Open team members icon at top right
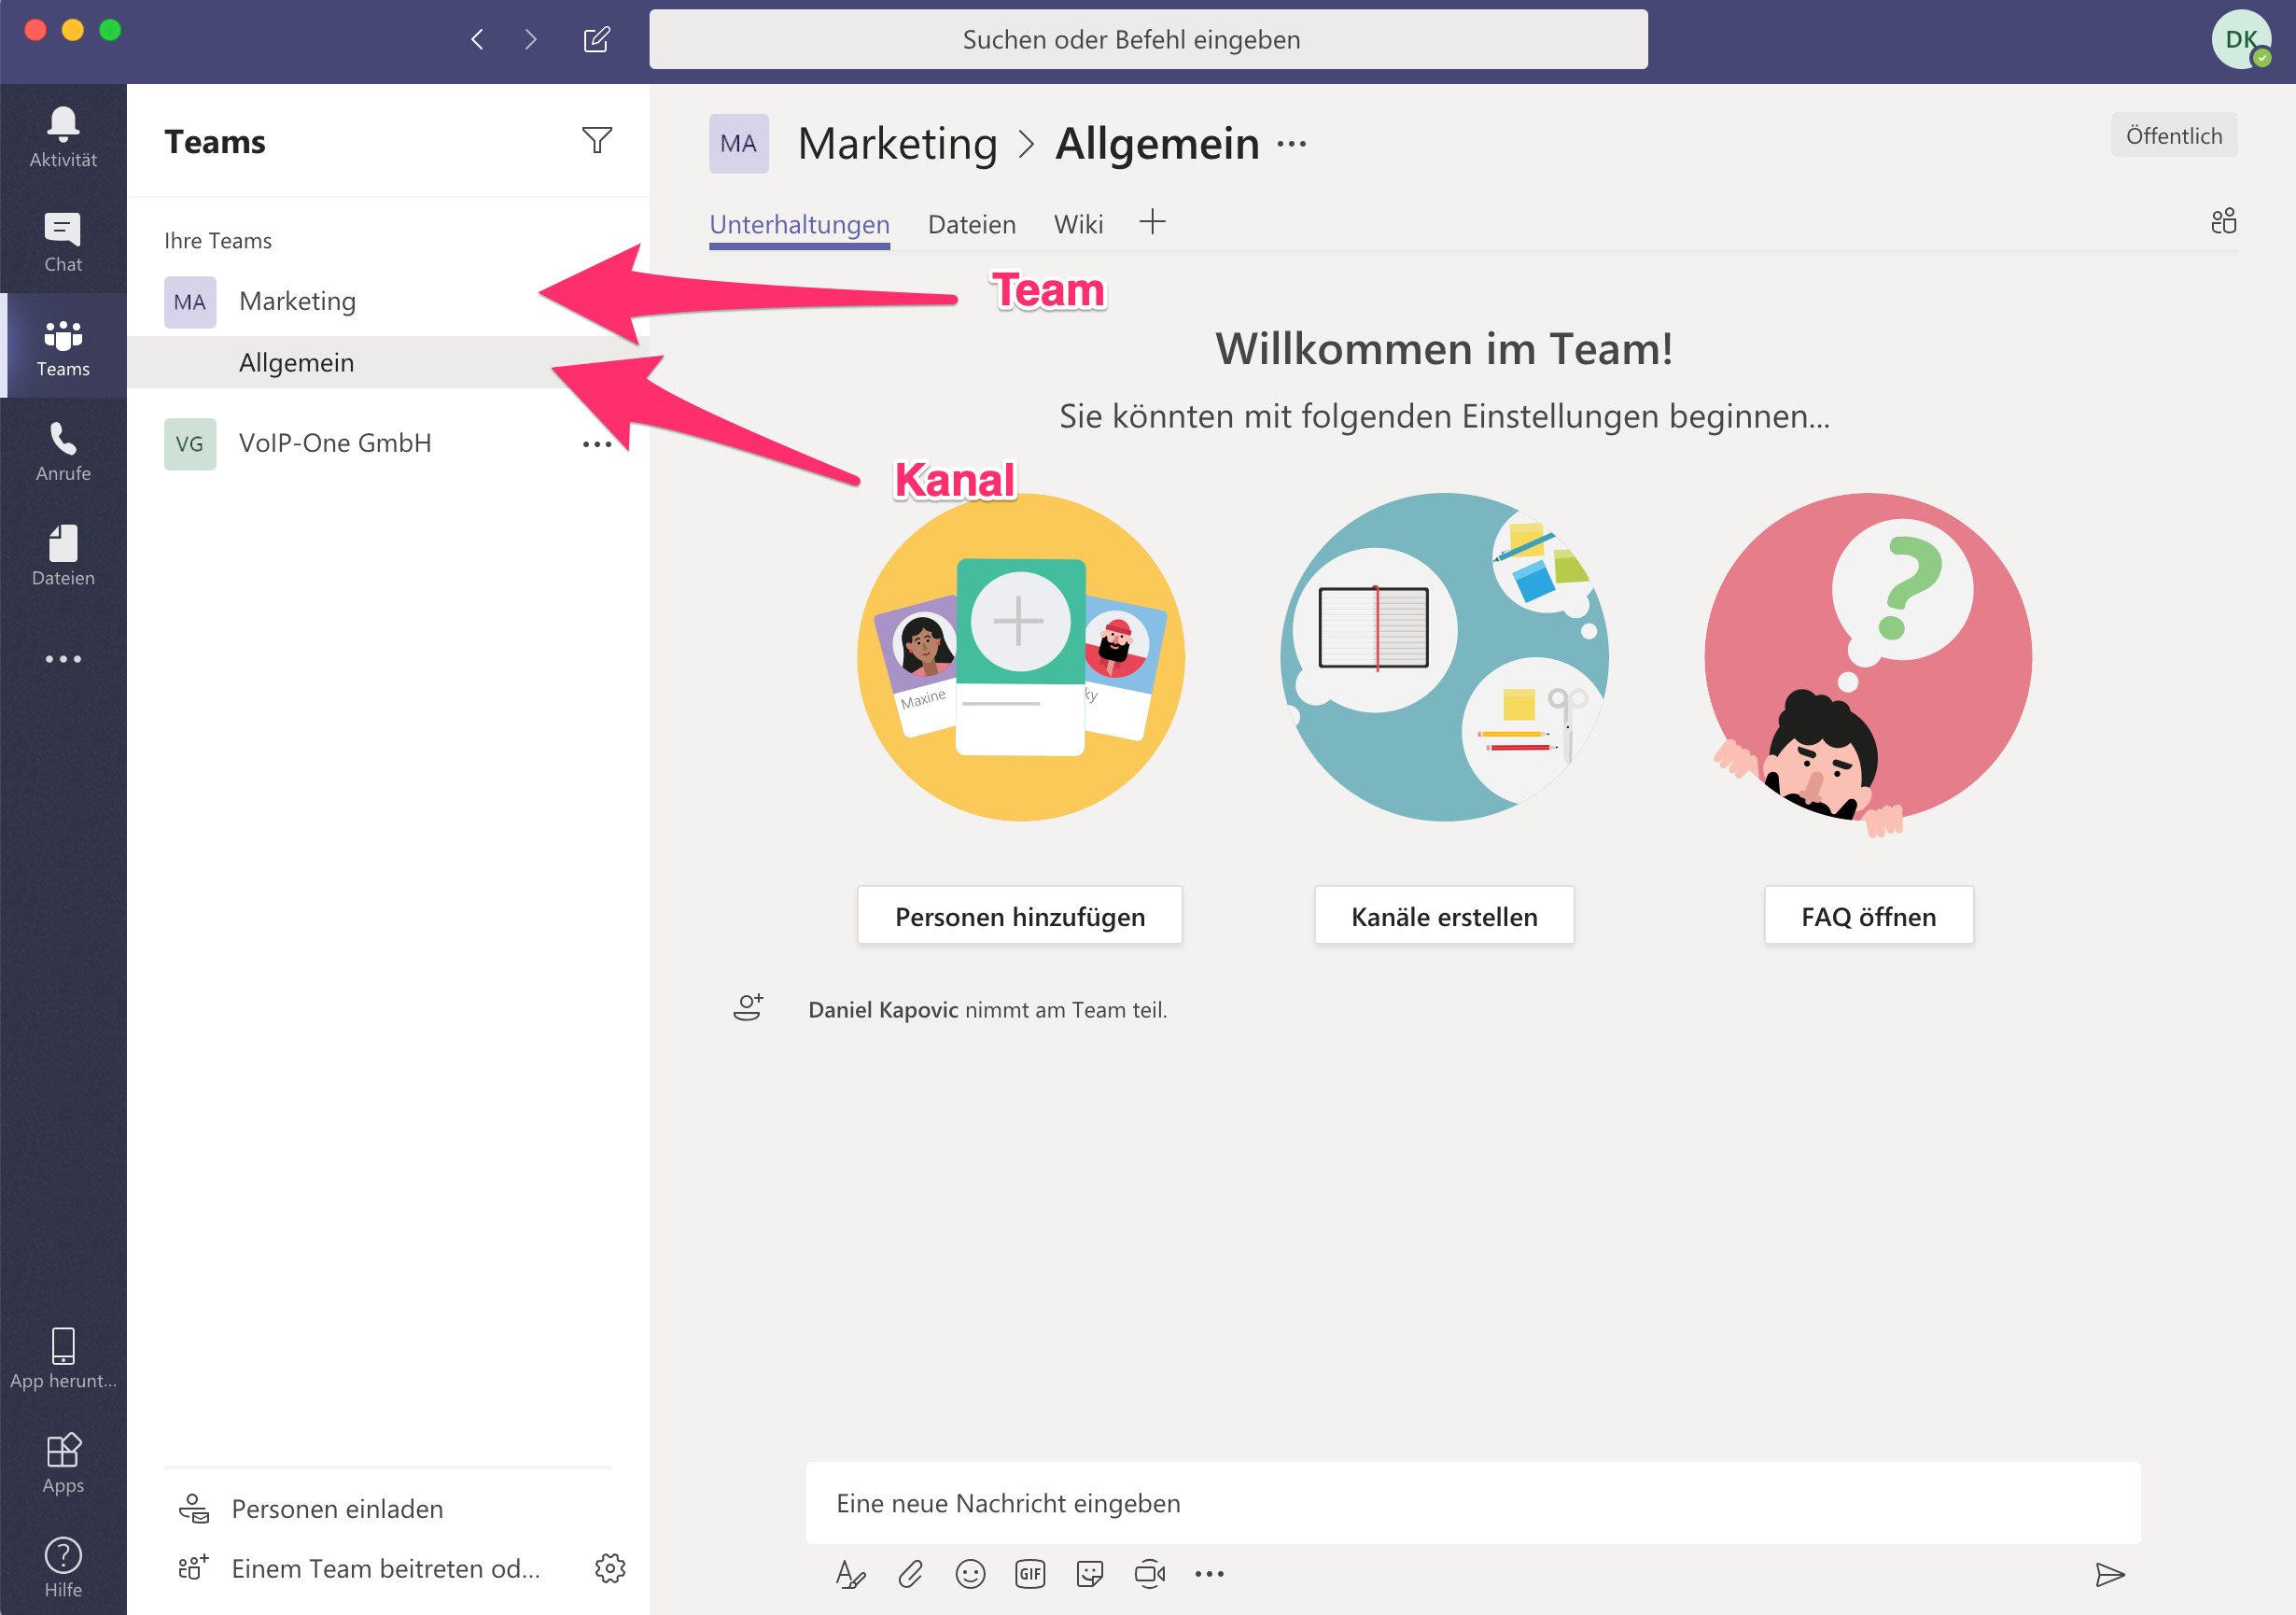This screenshot has height=1615, width=2296. click(2223, 221)
